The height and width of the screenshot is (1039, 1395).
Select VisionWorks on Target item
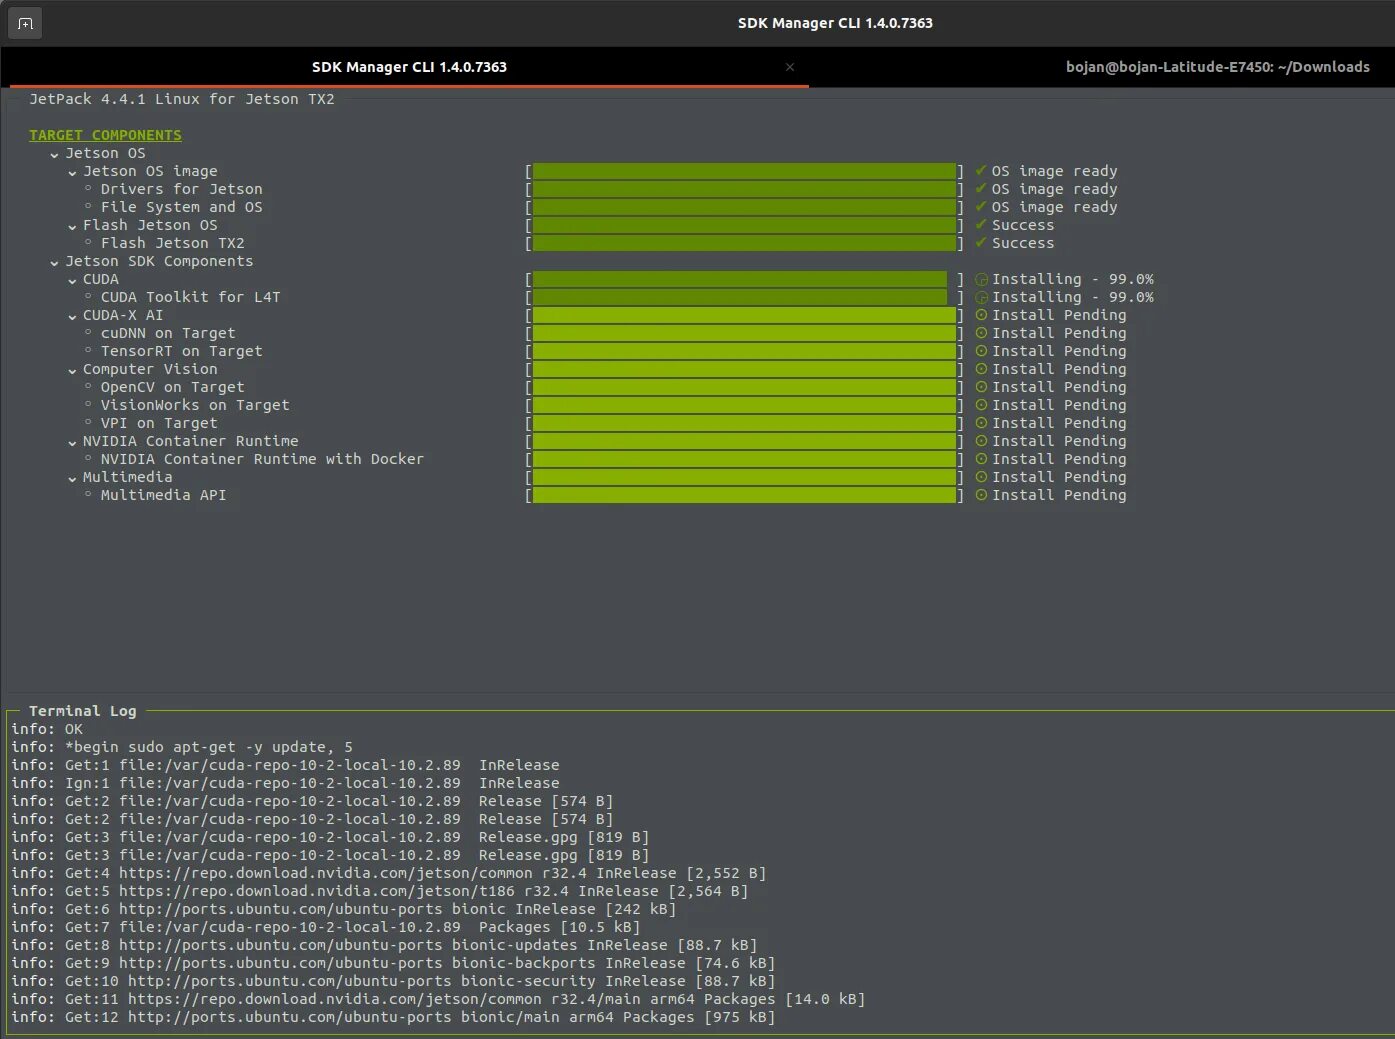pyautogui.click(x=195, y=405)
